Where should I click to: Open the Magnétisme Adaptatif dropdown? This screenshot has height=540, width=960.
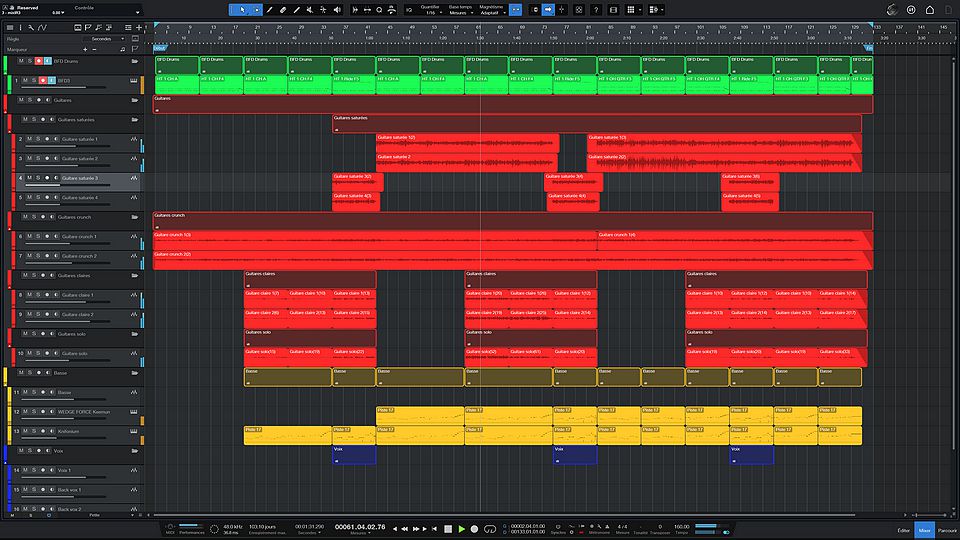(x=492, y=12)
